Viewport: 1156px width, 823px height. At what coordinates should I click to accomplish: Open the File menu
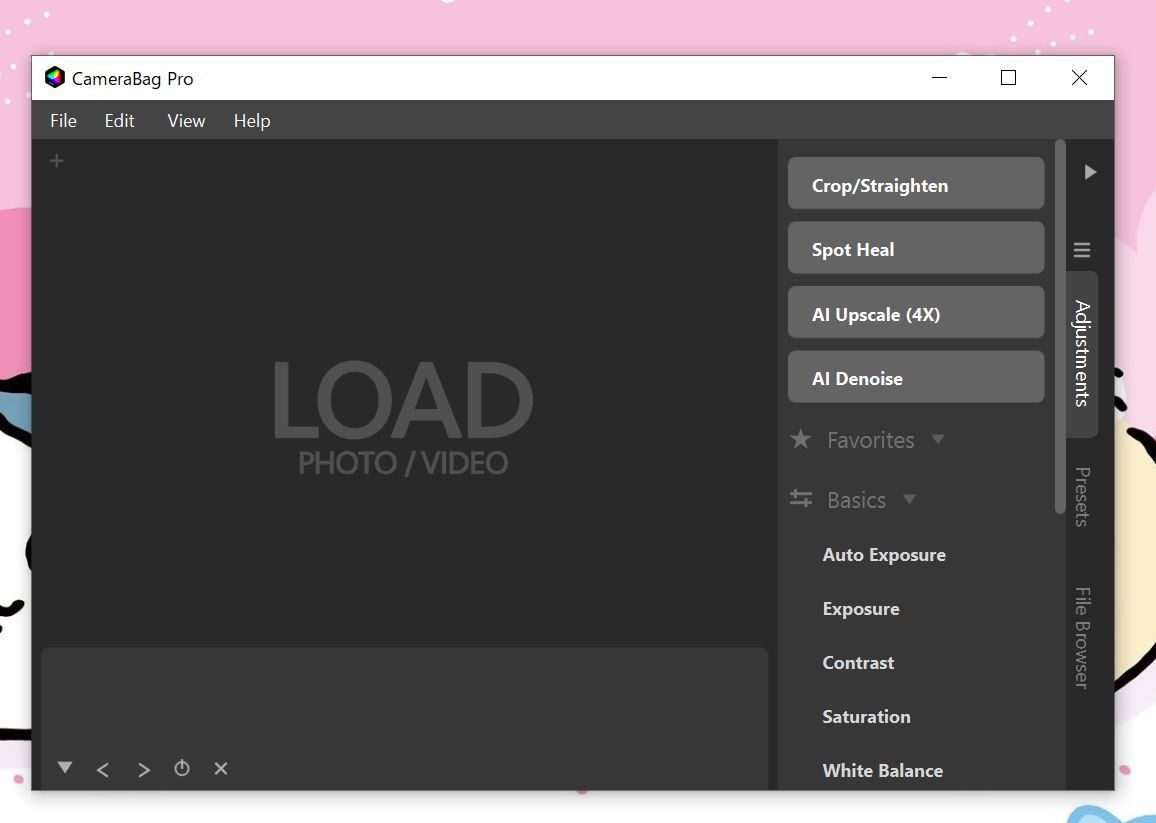(x=63, y=121)
